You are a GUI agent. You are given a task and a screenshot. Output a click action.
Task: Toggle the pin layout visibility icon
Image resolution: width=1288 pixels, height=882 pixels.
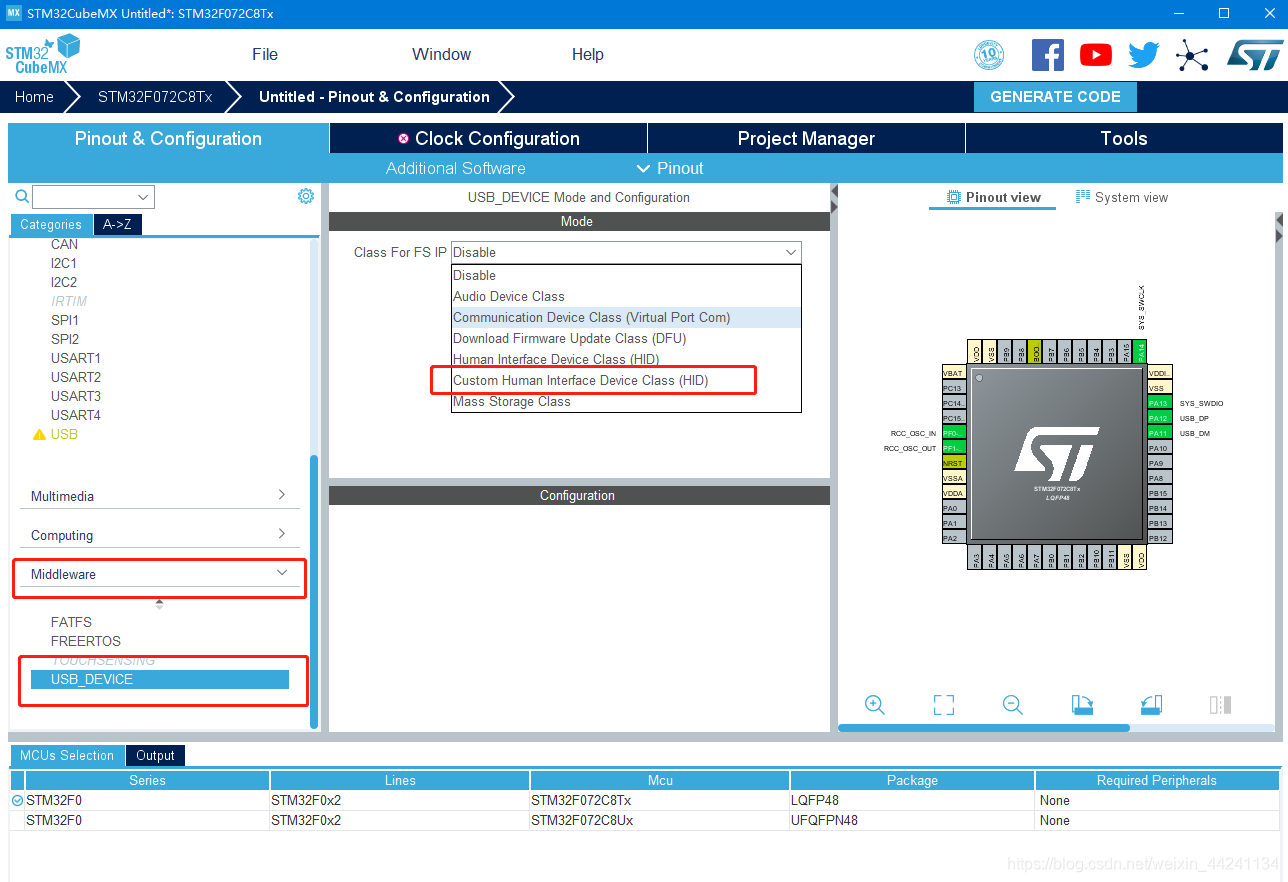tap(1220, 705)
